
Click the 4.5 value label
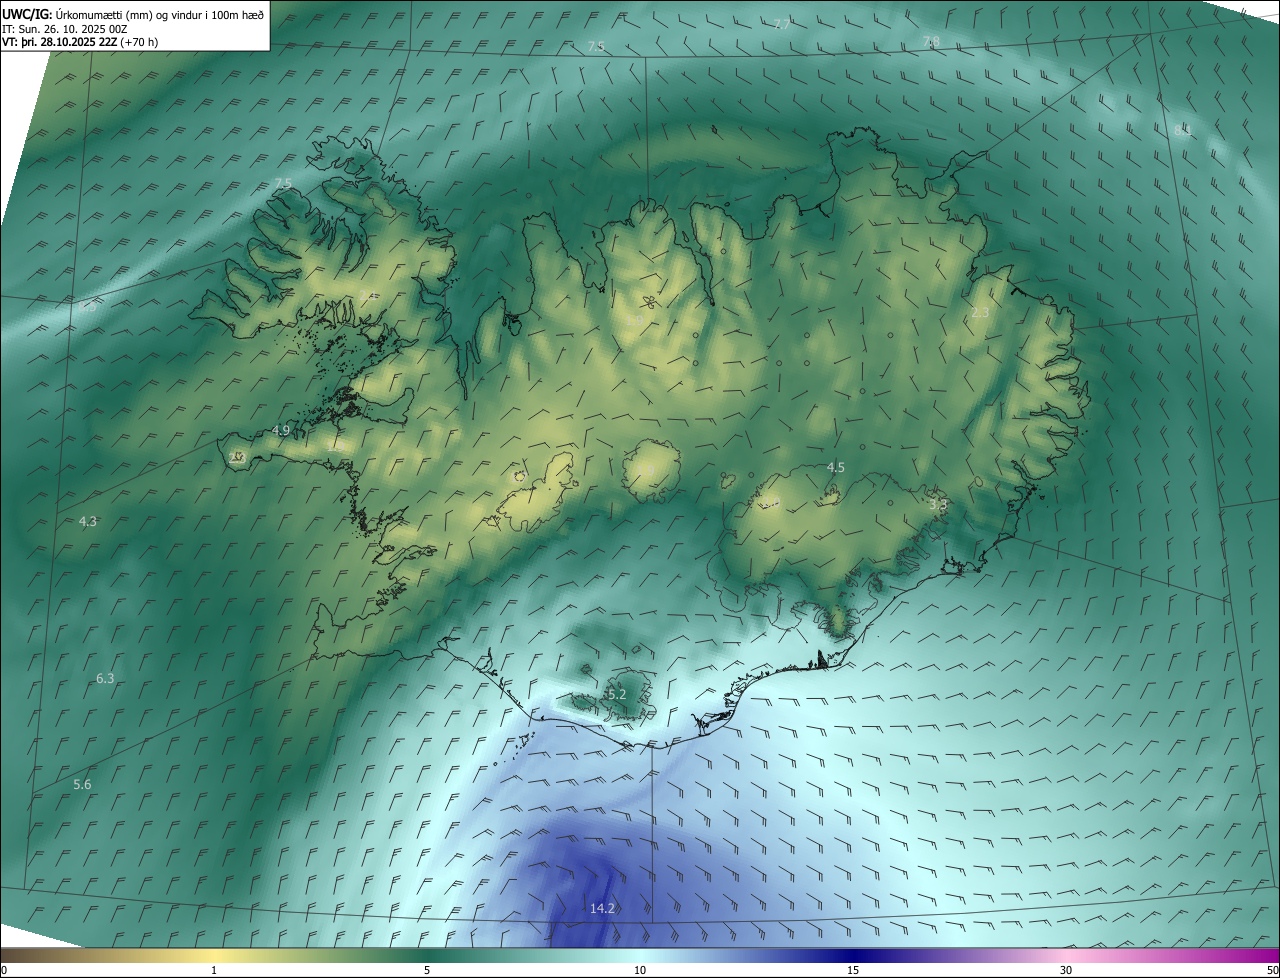pyautogui.click(x=836, y=467)
